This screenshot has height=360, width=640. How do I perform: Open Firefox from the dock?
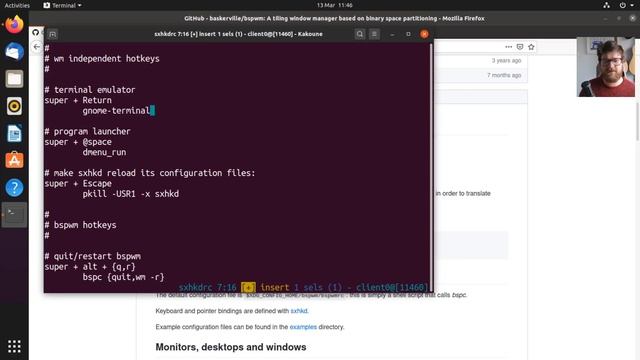click(x=14, y=24)
